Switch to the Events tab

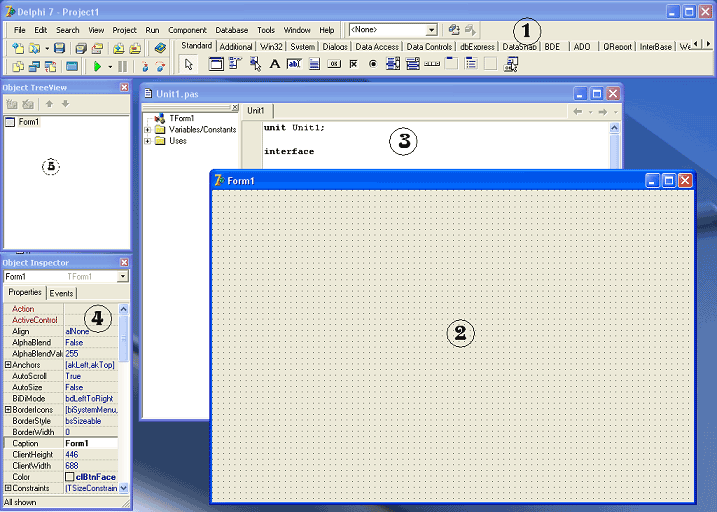point(61,293)
